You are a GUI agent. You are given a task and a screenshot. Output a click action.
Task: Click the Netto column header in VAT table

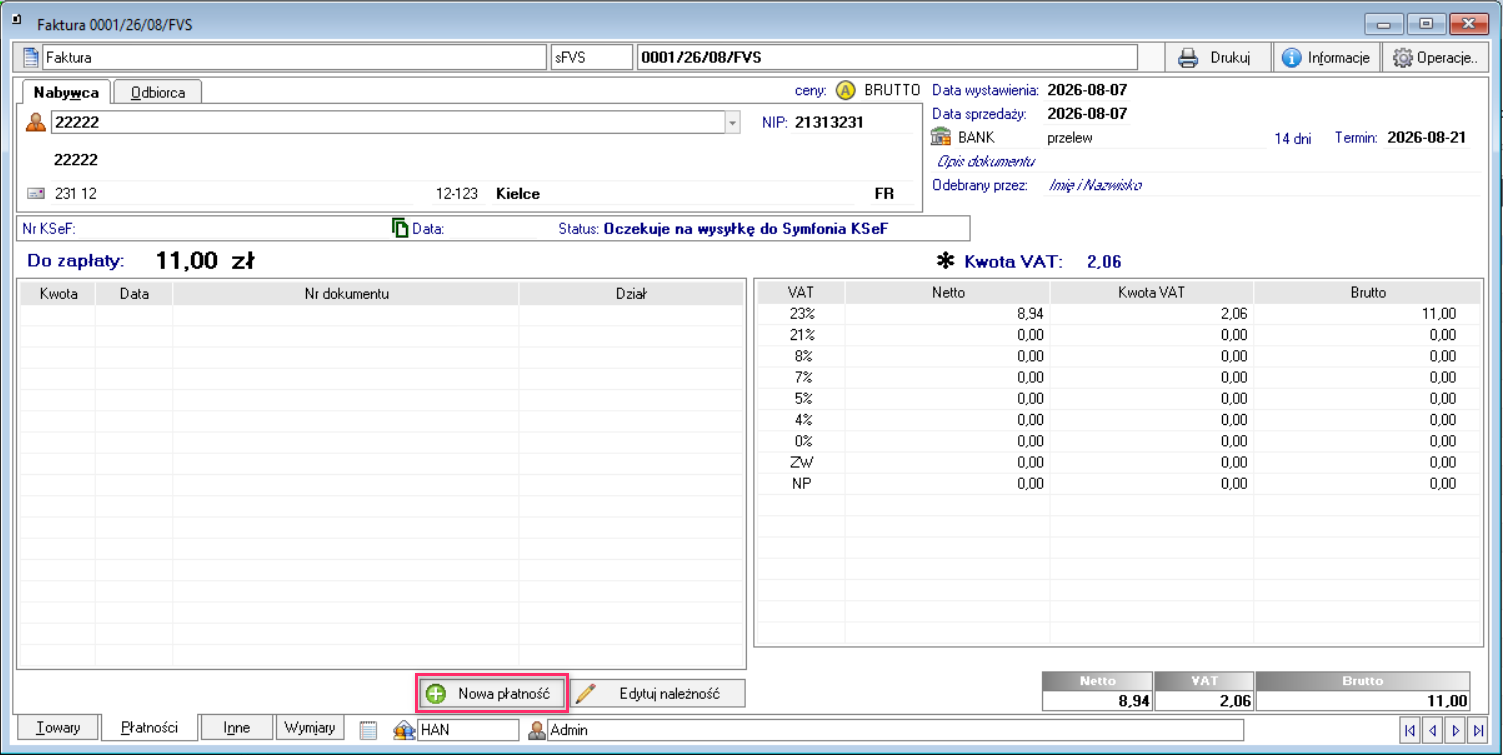(947, 293)
